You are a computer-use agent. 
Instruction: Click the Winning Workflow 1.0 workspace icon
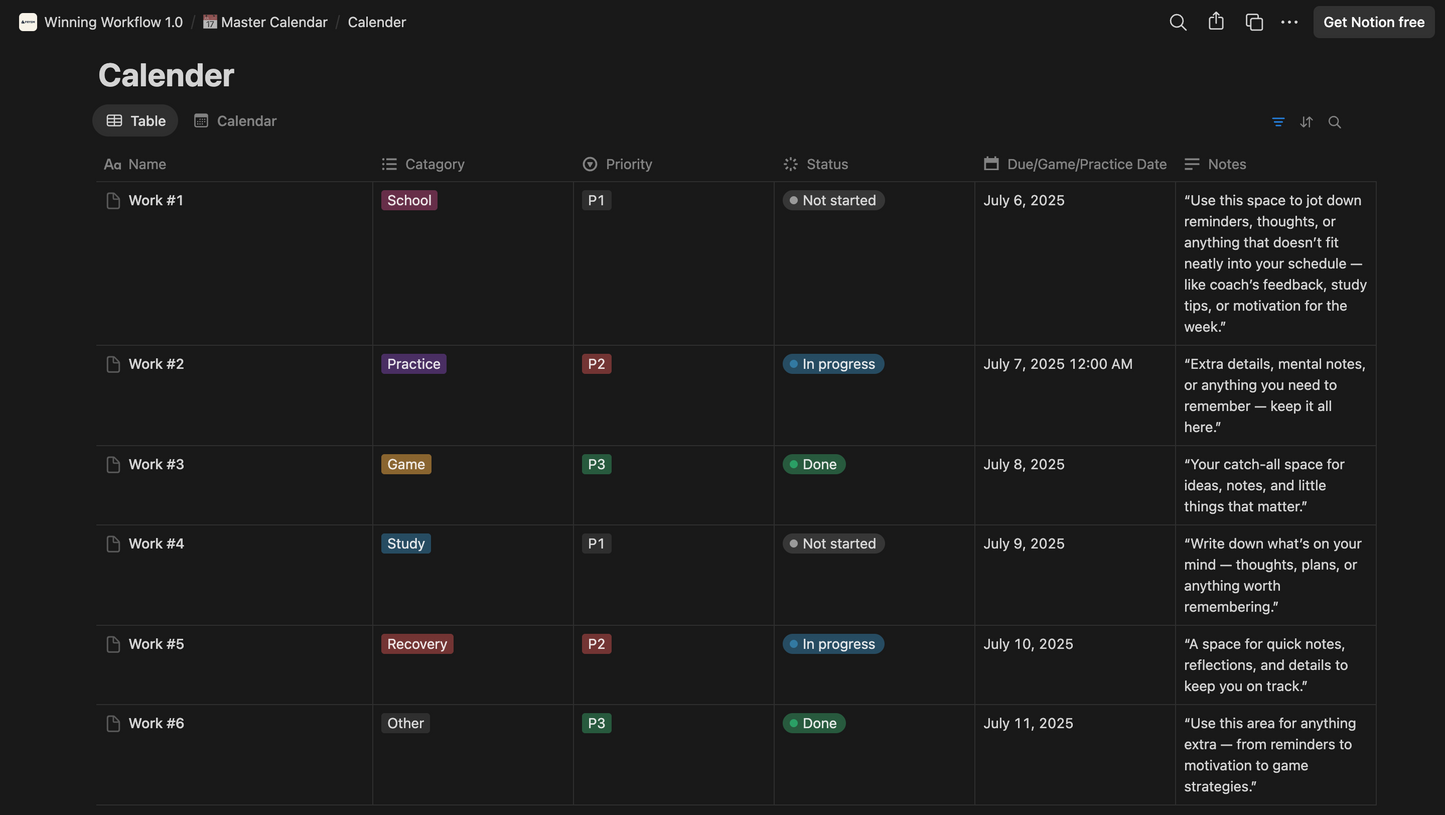[x=28, y=22]
